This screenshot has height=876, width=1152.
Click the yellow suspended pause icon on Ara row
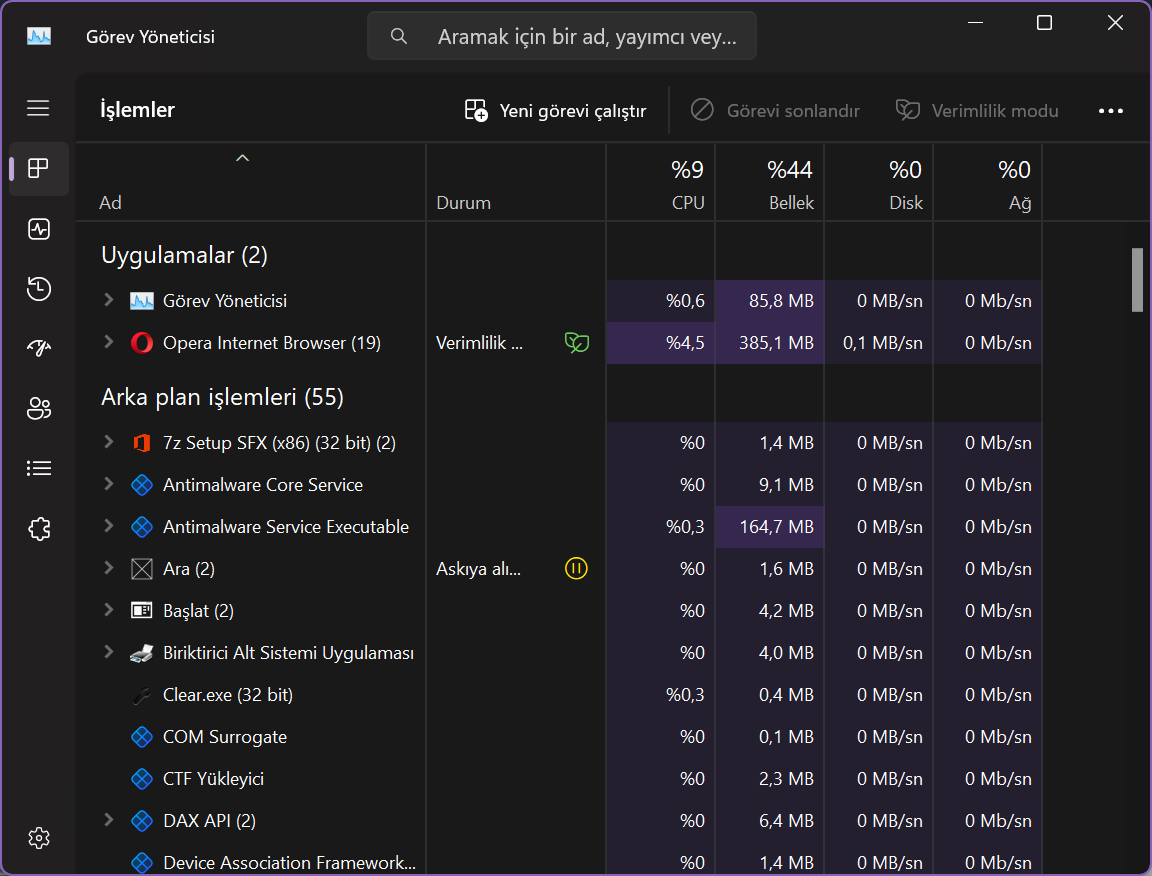576,568
